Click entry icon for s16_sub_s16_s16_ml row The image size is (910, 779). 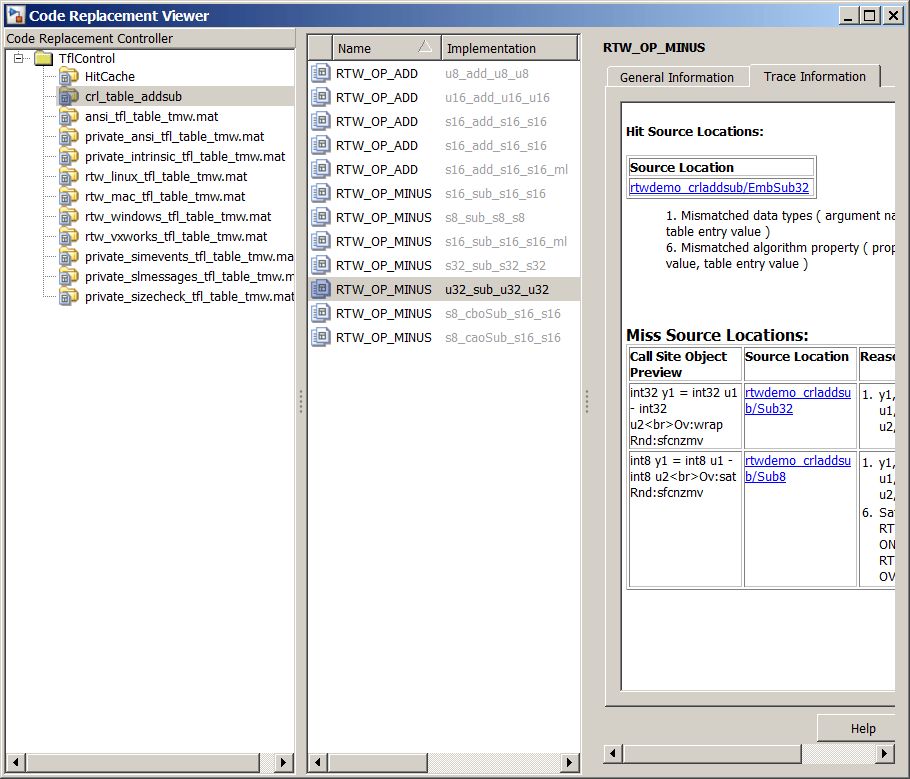tap(320, 241)
